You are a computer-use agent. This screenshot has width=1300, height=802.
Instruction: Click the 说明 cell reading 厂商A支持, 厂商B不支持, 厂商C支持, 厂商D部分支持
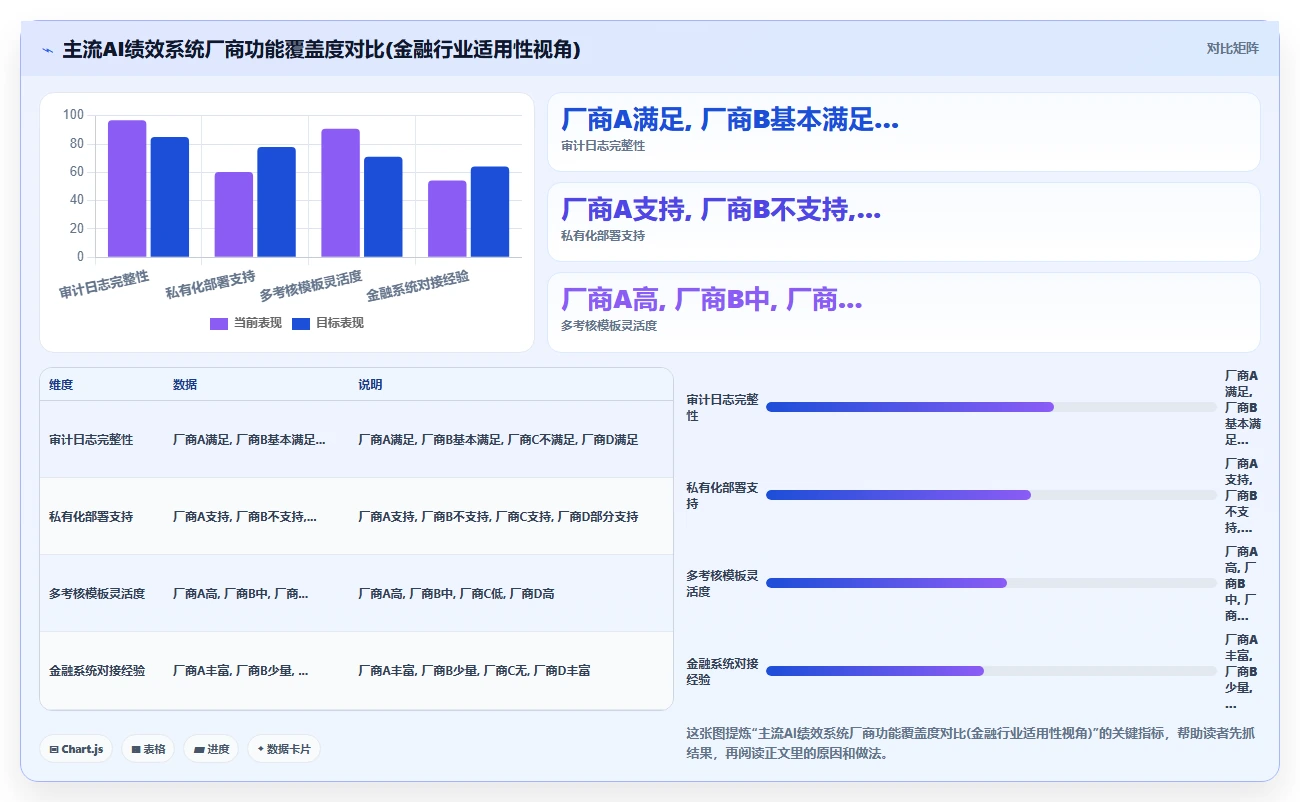(x=498, y=517)
